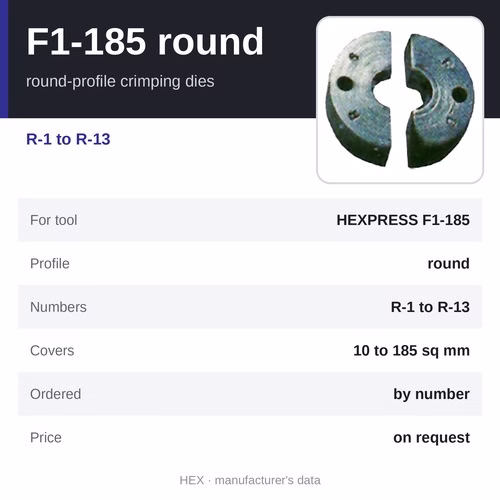
Task: Click the round profile value
Action: coord(449,264)
